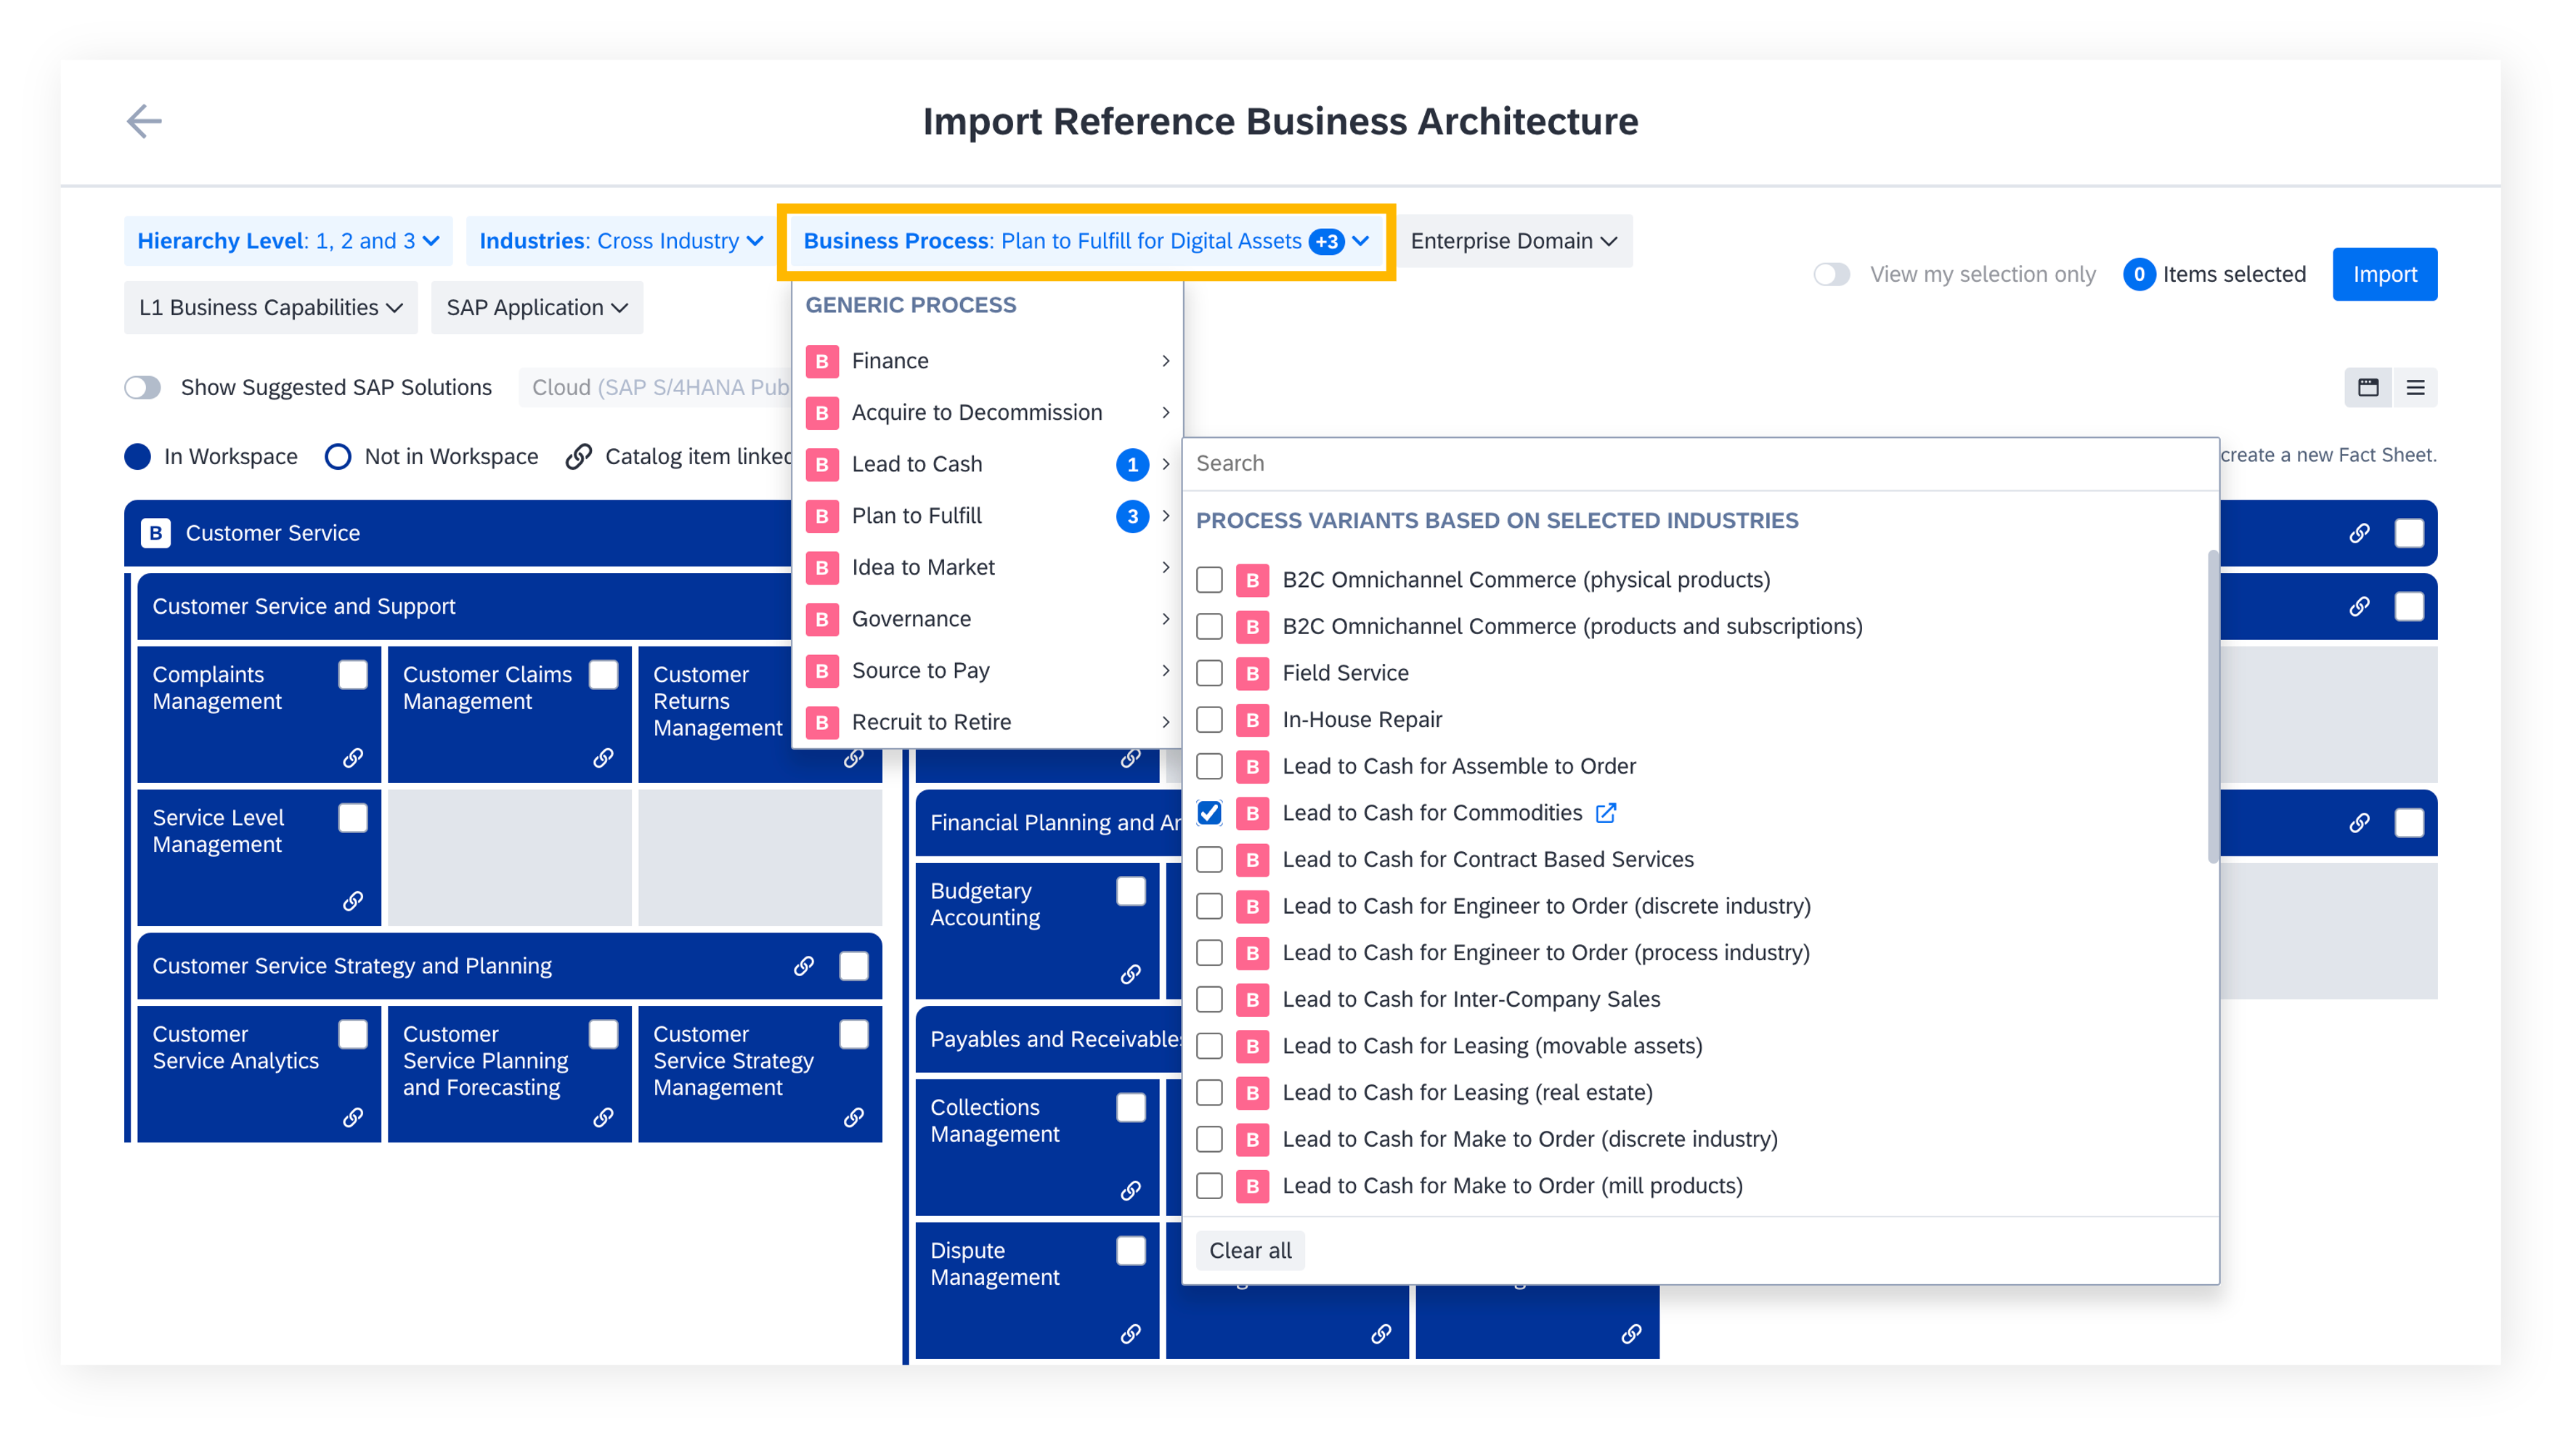
Task: Open the Hierarchy Level filter dropdown
Action: [288, 241]
